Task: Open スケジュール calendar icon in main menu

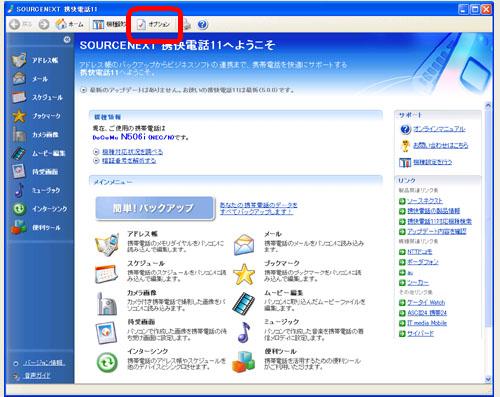Action: tap(106, 274)
